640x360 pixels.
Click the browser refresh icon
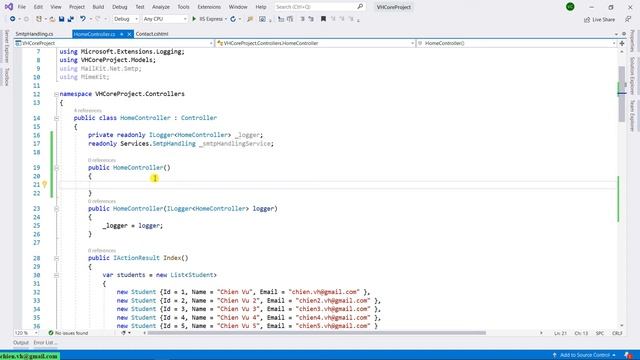click(233, 19)
